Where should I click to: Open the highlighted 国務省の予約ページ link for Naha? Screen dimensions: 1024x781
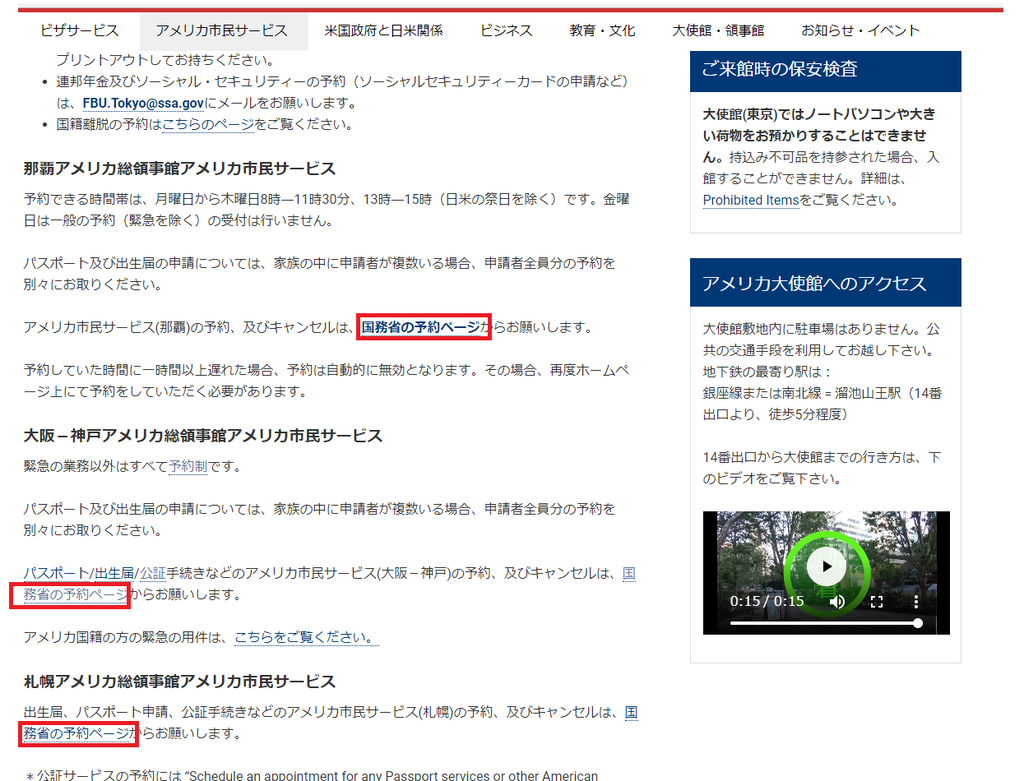pos(424,325)
